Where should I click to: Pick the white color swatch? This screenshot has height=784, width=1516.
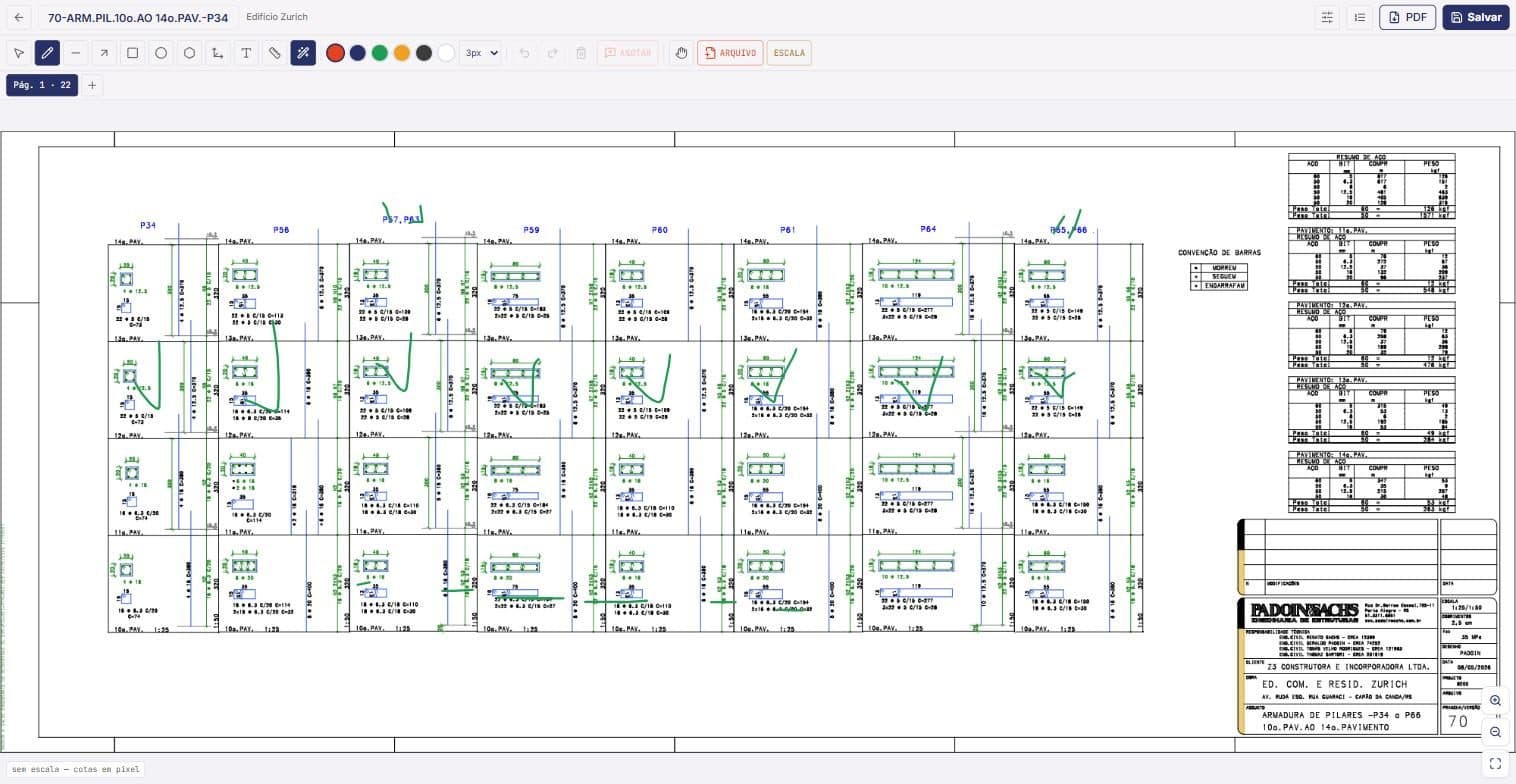pyautogui.click(x=446, y=53)
